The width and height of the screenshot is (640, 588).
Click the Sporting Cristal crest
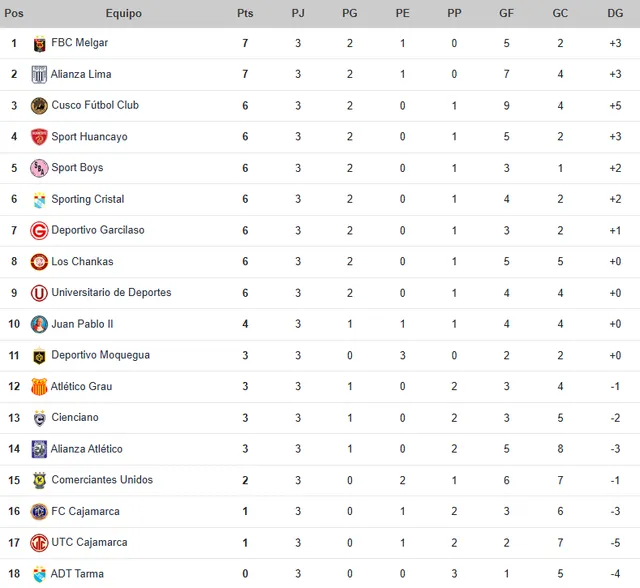[x=39, y=200]
